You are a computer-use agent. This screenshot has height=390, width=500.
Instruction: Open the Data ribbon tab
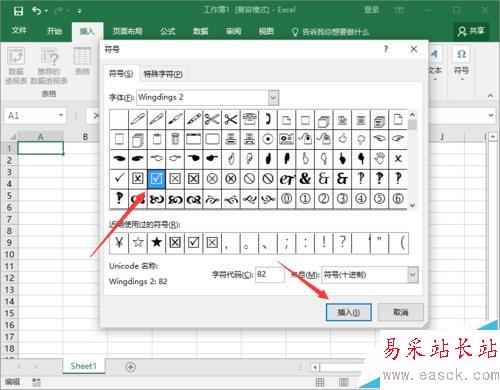point(200,32)
